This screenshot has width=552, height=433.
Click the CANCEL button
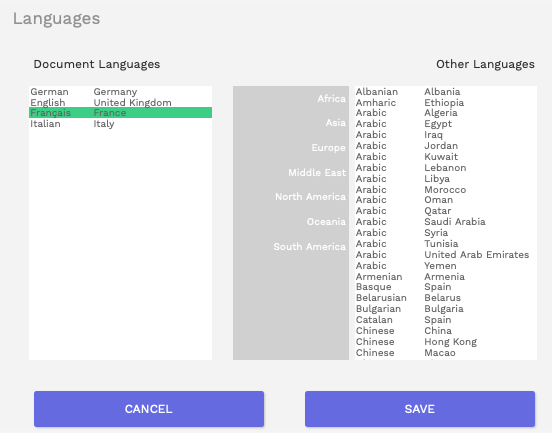(x=149, y=409)
